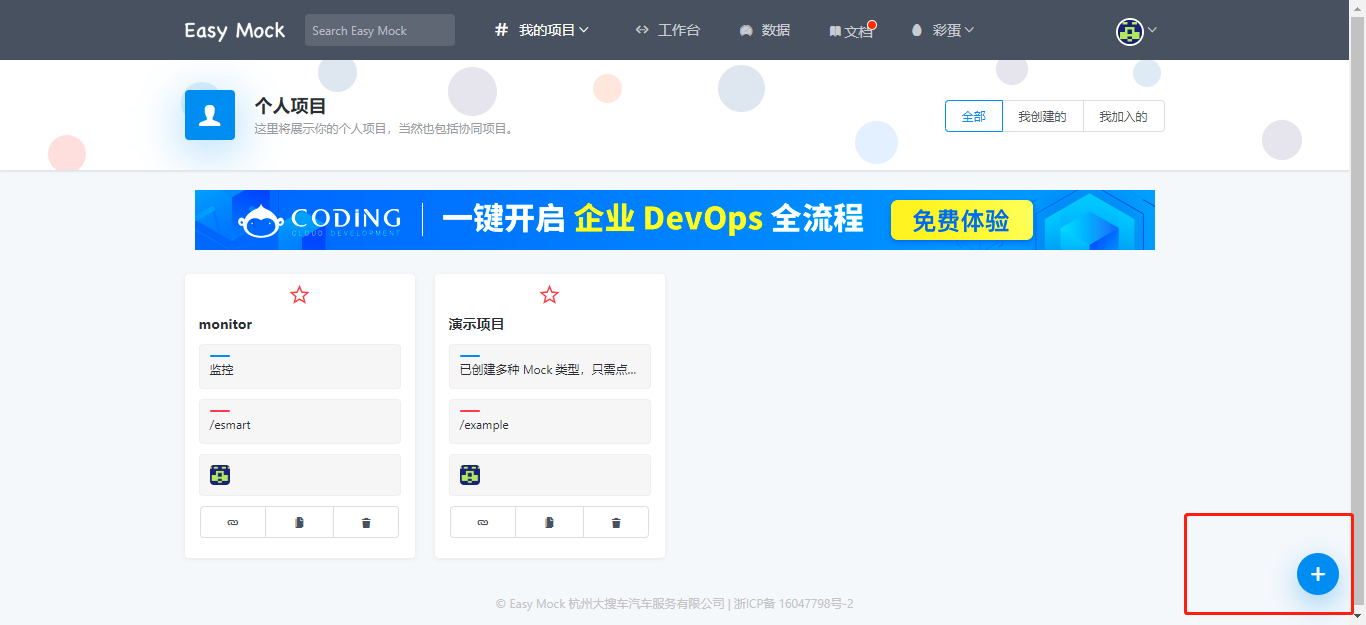1366x625 pixels.
Task: Copy the monitor project link
Action: click(x=233, y=522)
